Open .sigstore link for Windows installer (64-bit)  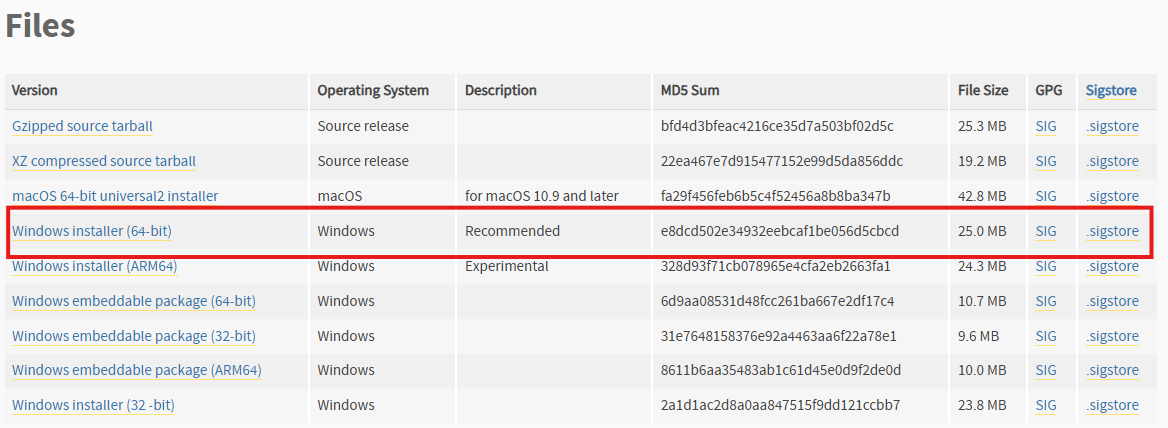(x=1112, y=231)
